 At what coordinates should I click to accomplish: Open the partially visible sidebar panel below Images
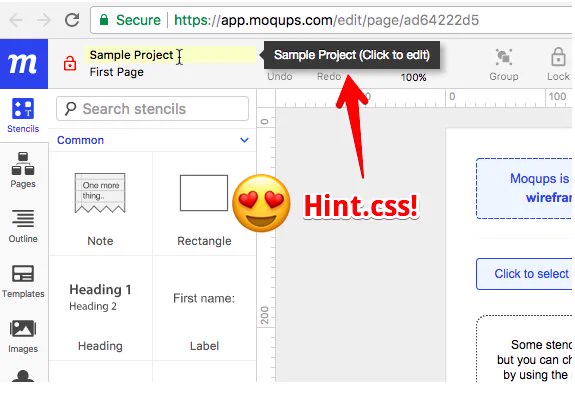pyautogui.click(x=23, y=376)
